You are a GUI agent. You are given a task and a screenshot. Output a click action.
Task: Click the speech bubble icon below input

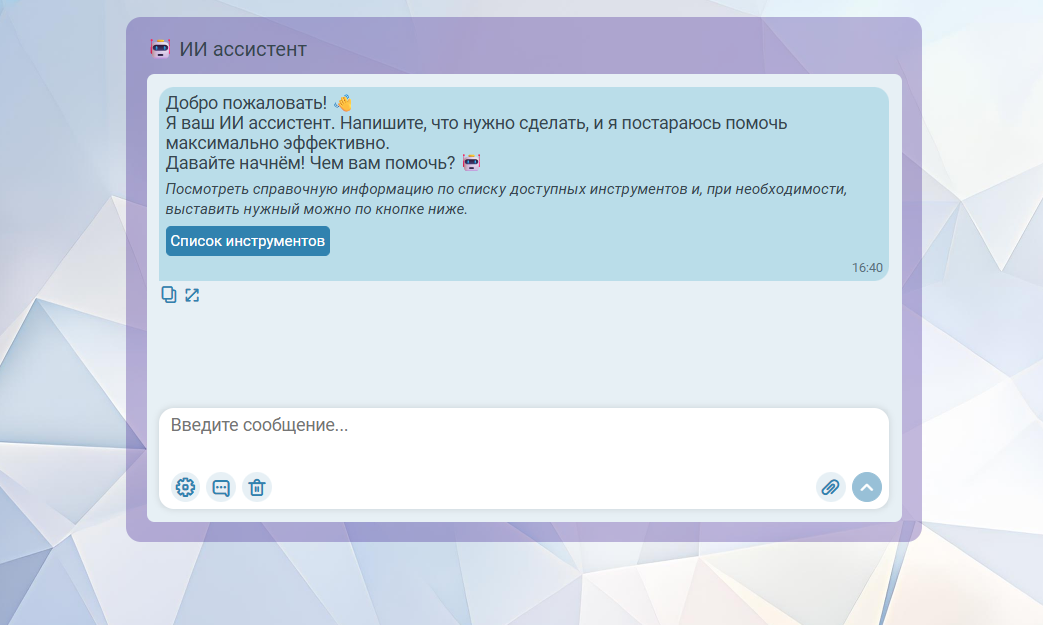click(221, 487)
